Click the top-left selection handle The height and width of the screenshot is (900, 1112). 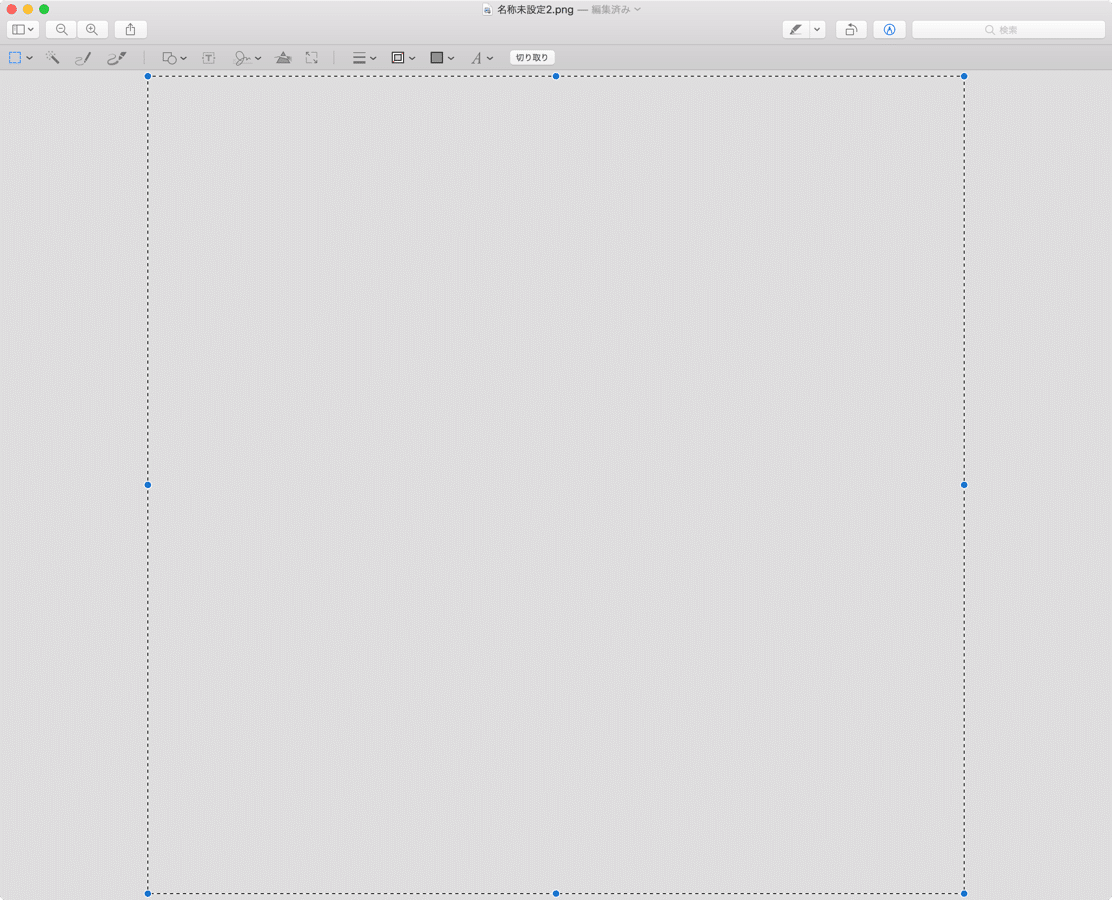click(x=148, y=76)
